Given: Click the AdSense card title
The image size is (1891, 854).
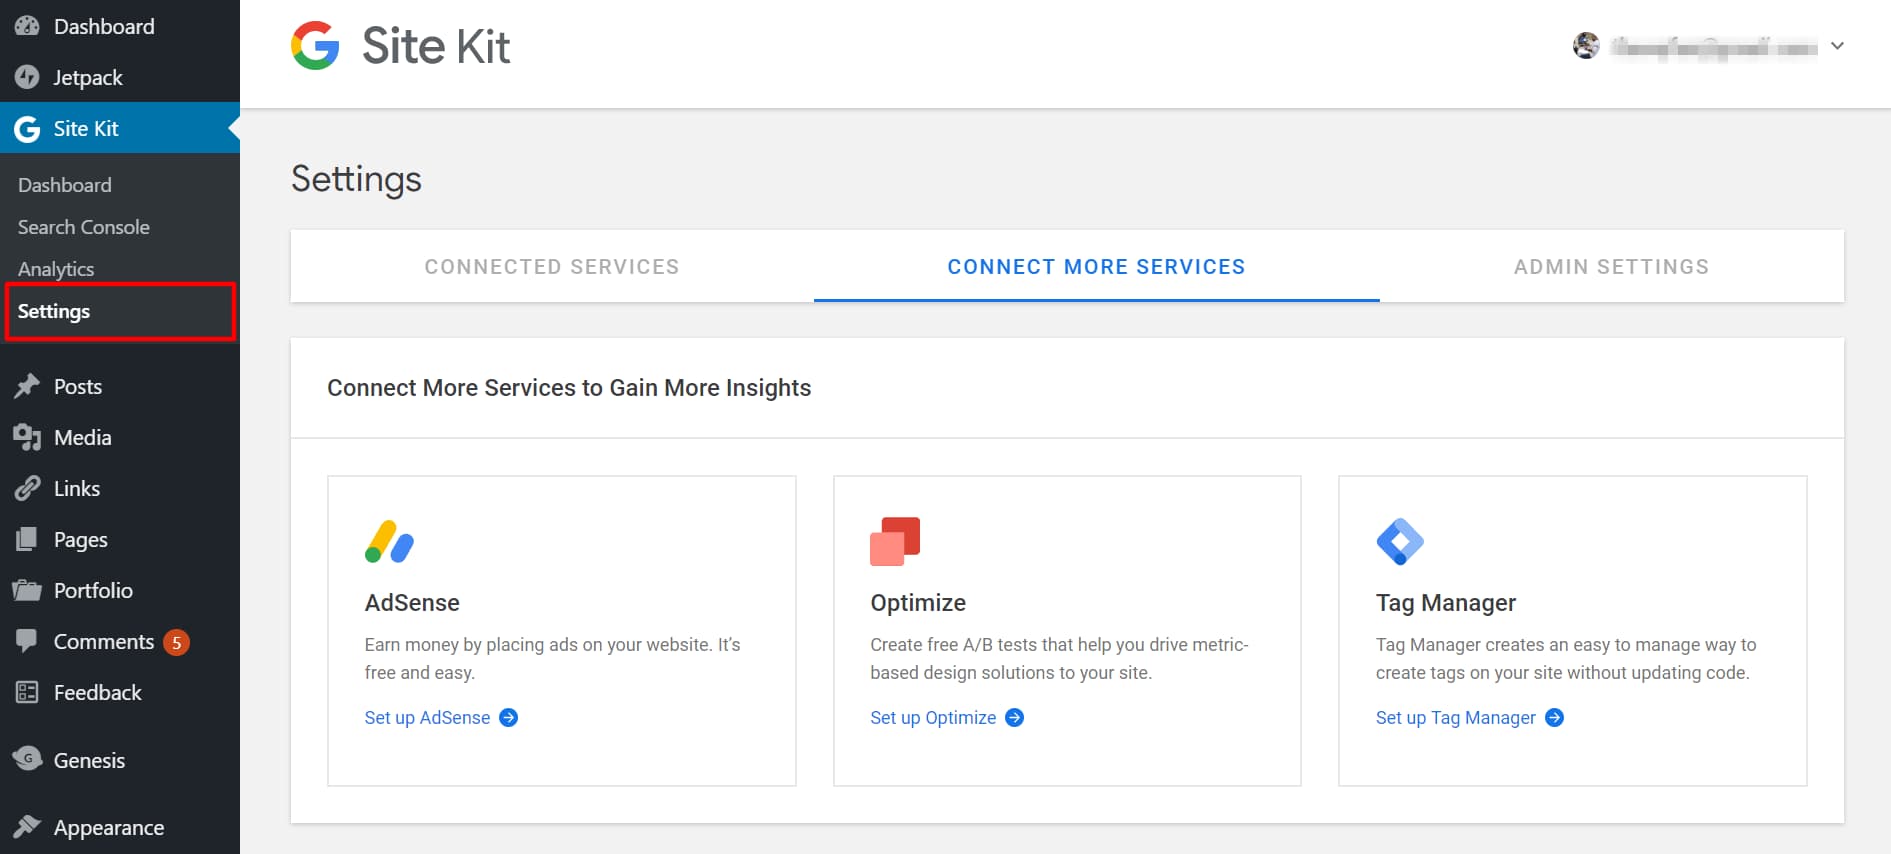Looking at the screenshot, I should (412, 603).
